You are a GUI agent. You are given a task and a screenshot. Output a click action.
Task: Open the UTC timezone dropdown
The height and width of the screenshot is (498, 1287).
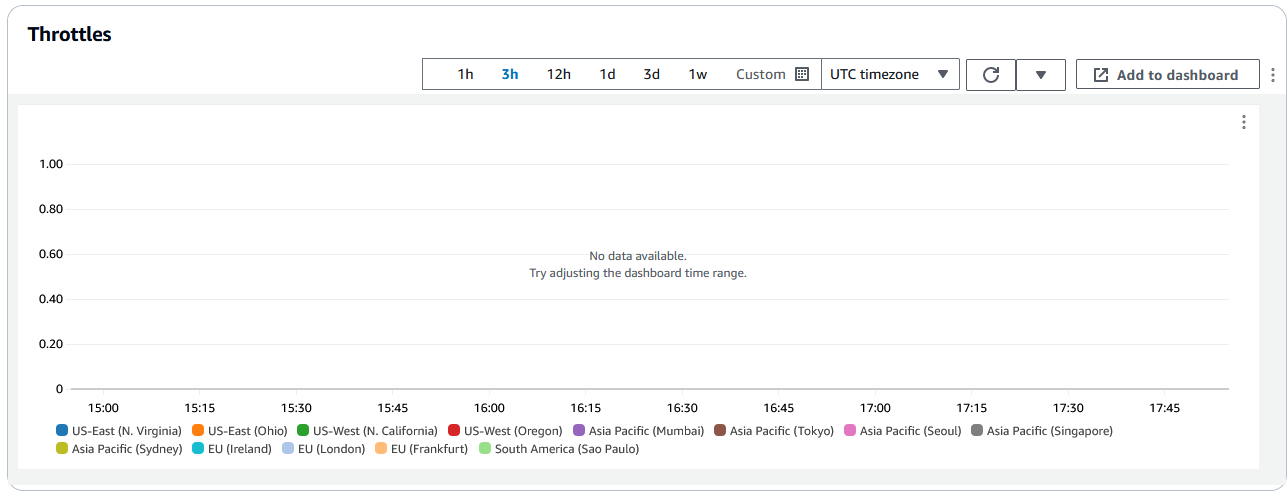point(889,74)
